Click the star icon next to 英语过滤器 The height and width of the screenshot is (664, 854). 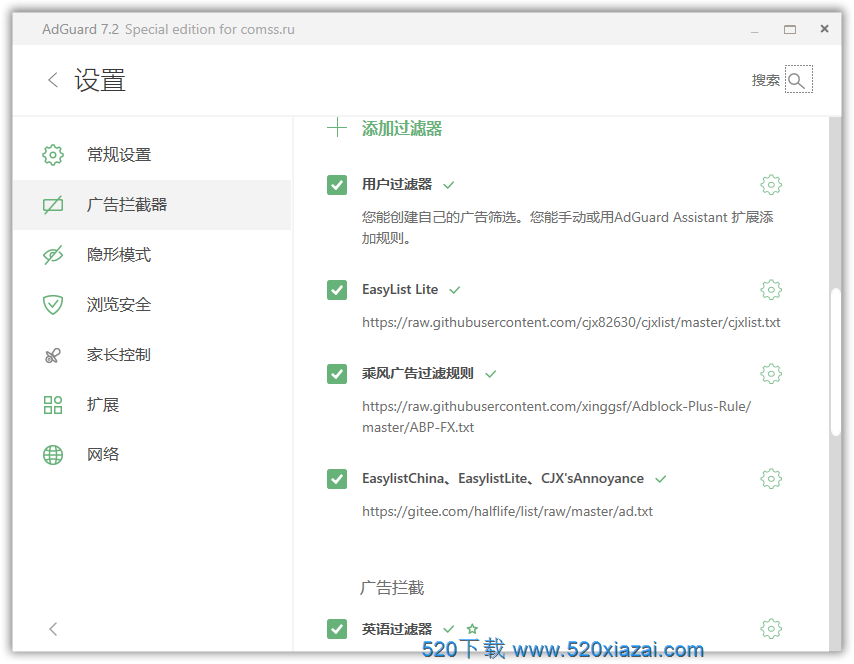[472, 629]
